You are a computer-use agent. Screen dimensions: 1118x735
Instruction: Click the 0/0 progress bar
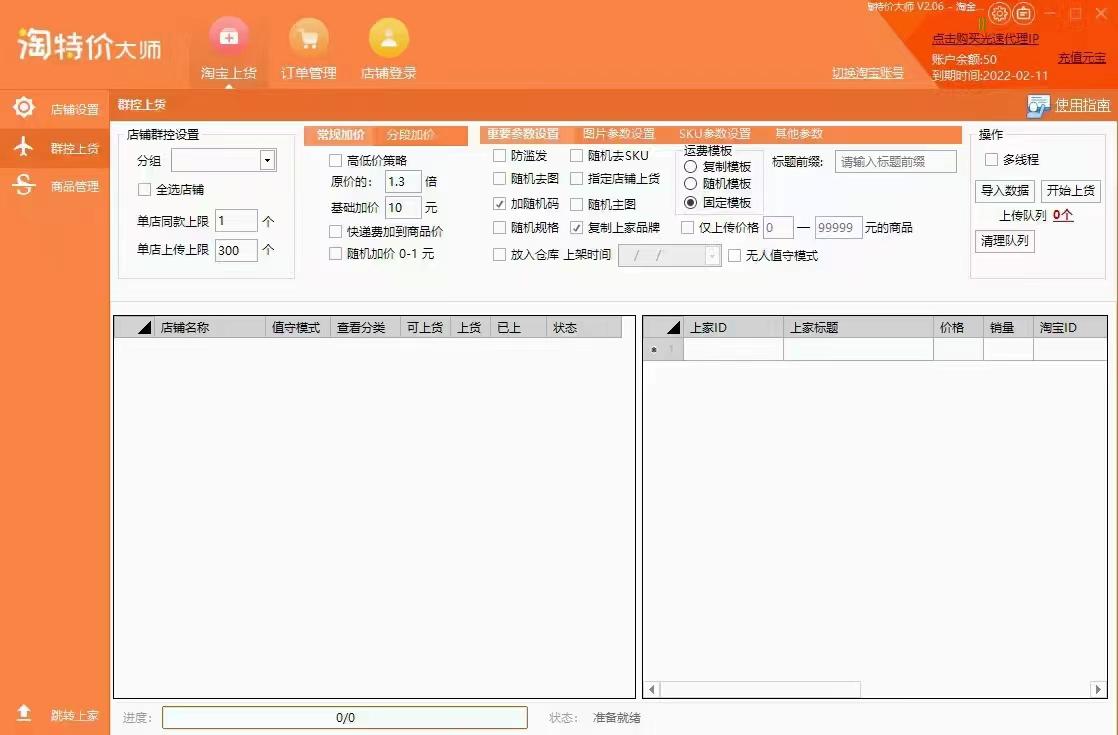(x=345, y=717)
